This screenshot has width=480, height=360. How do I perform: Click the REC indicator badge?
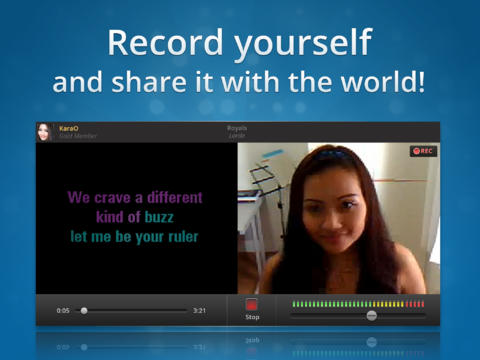click(423, 151)
